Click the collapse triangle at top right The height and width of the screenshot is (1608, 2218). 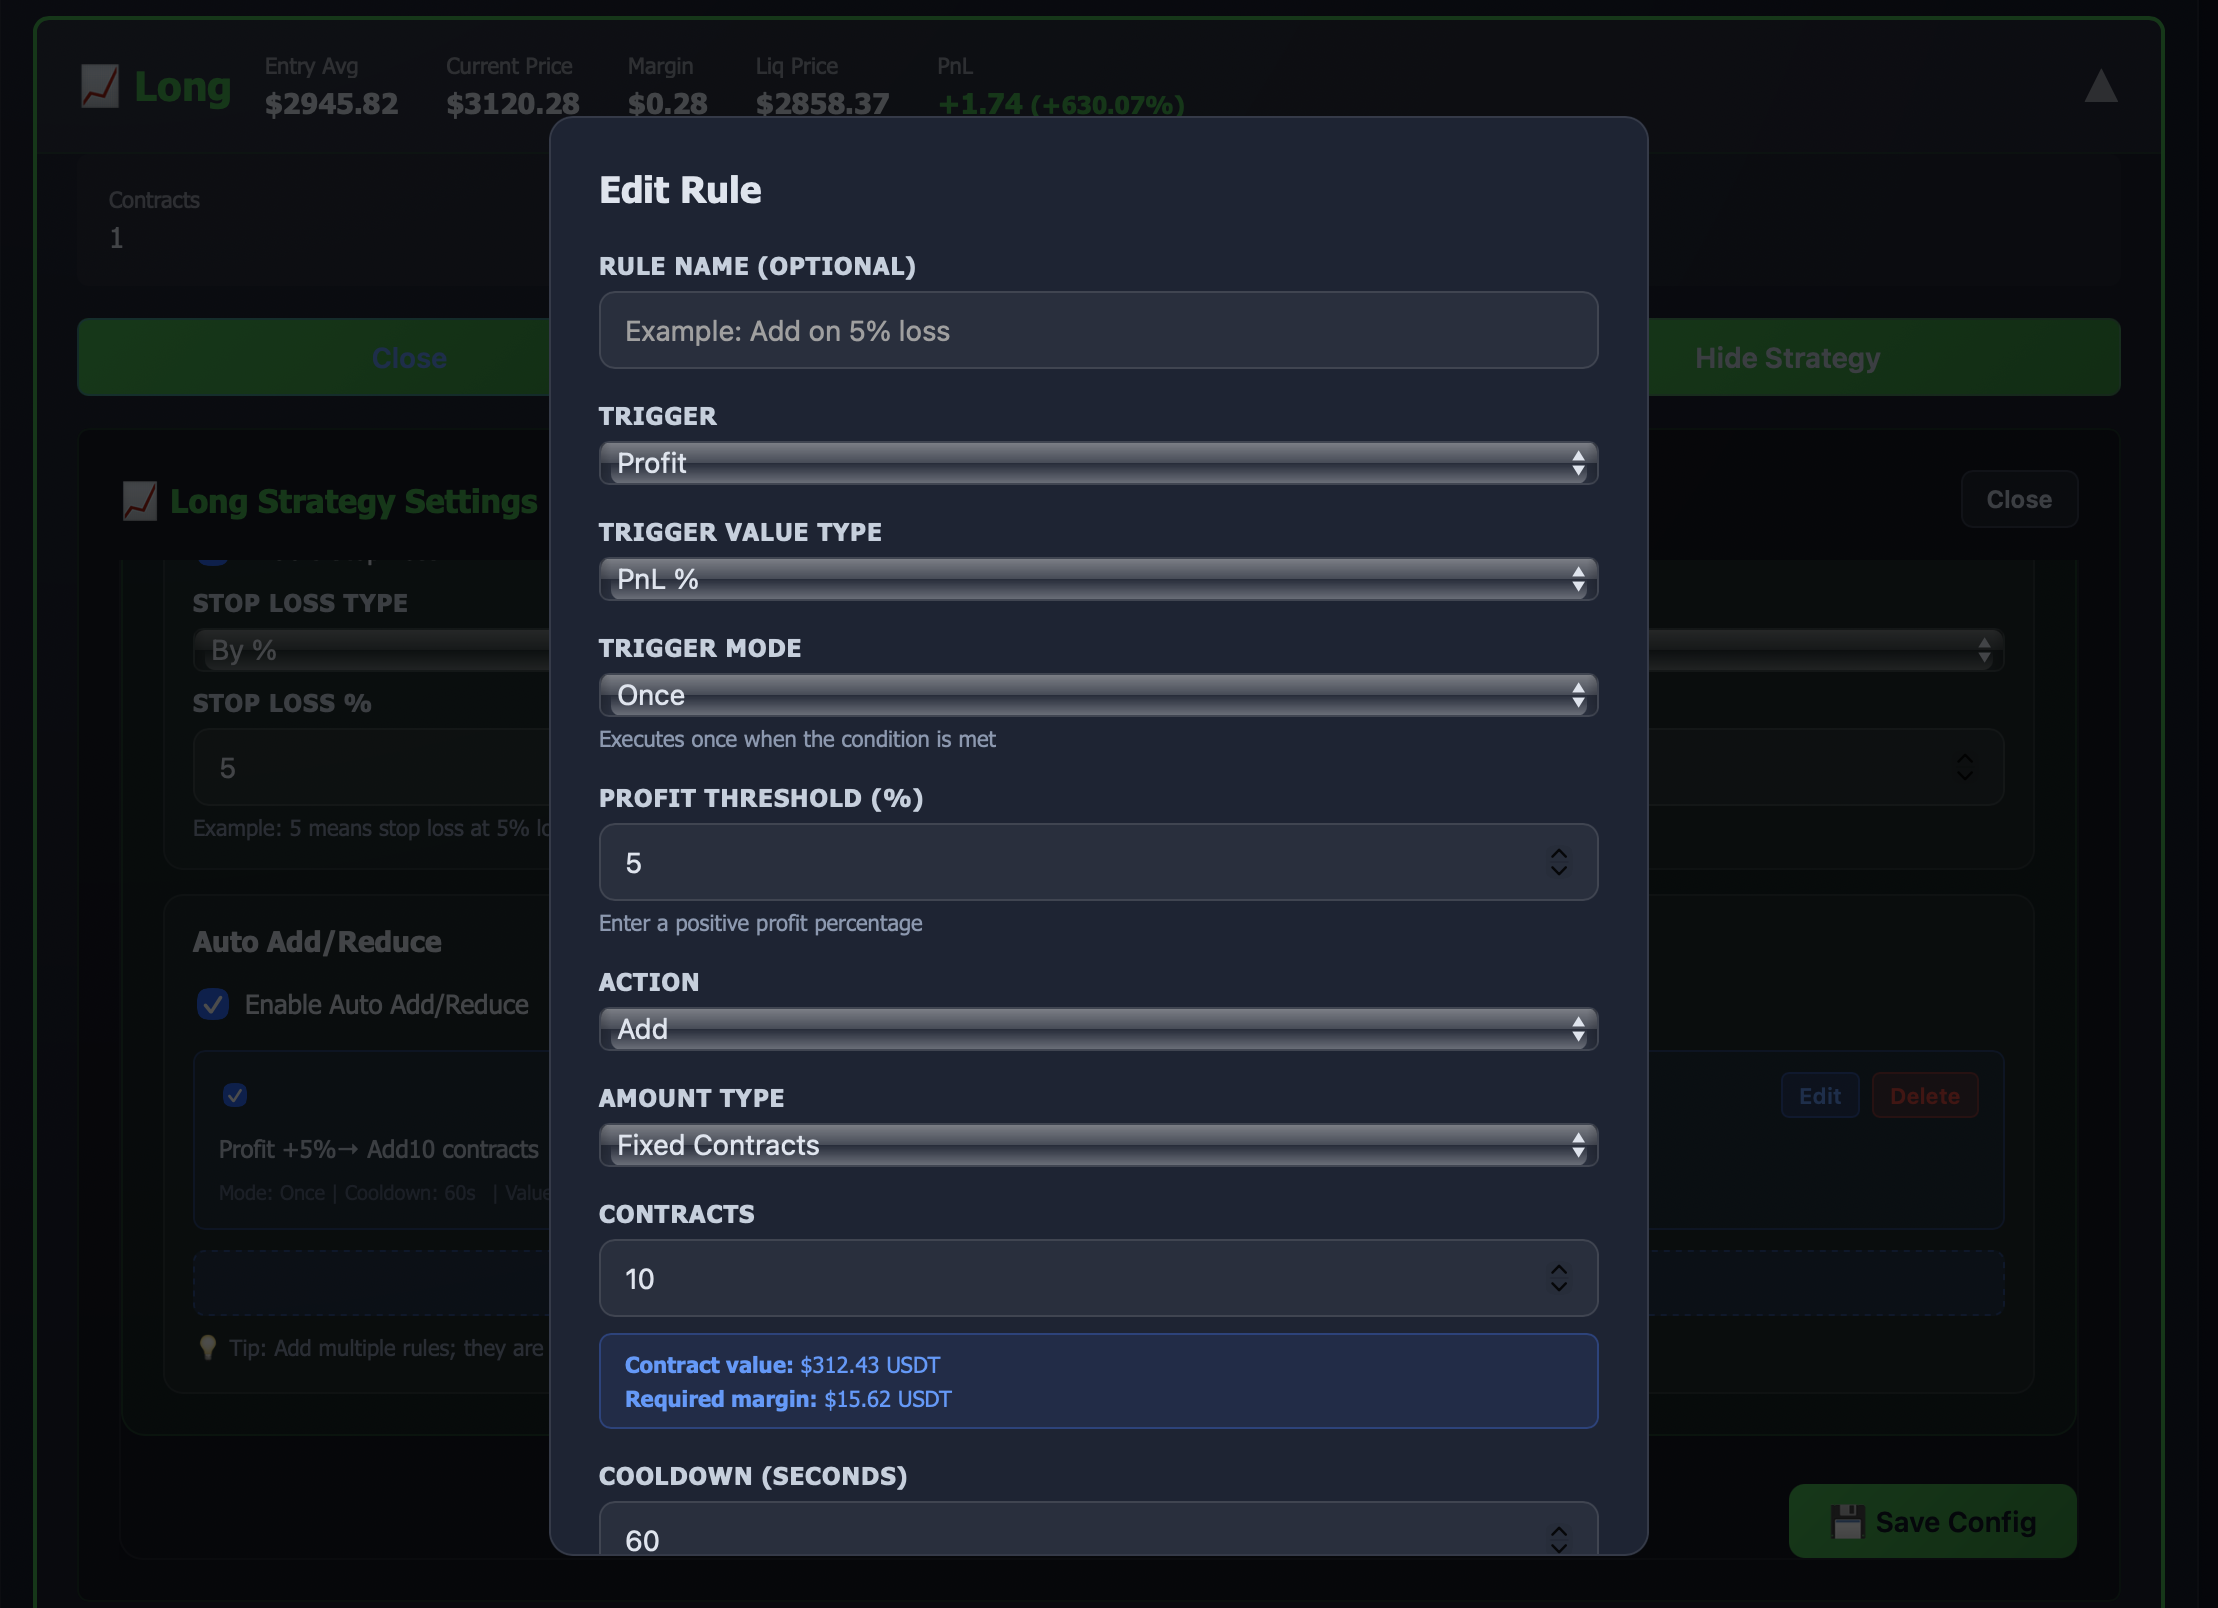click(2100, 87)
